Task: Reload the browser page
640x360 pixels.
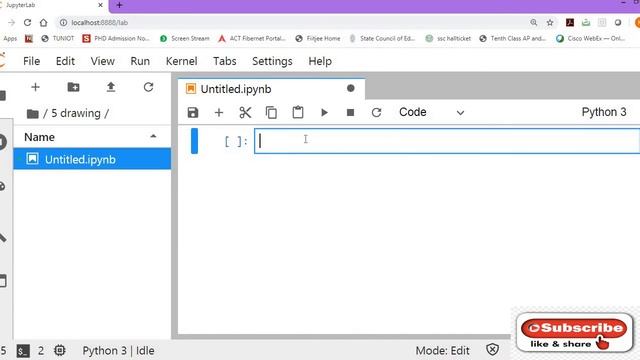Action: coord(27,22)
